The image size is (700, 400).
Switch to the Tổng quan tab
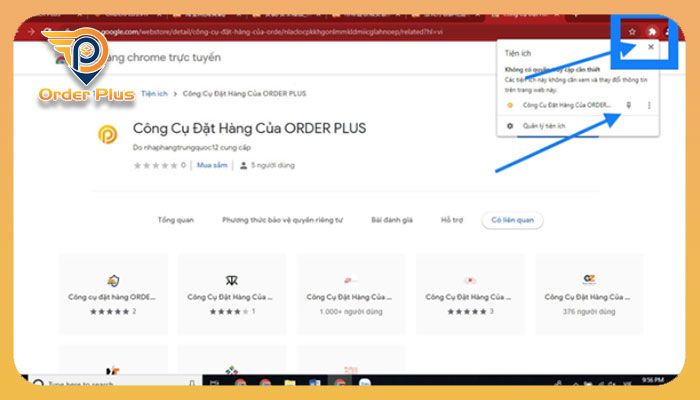(175, 220)
